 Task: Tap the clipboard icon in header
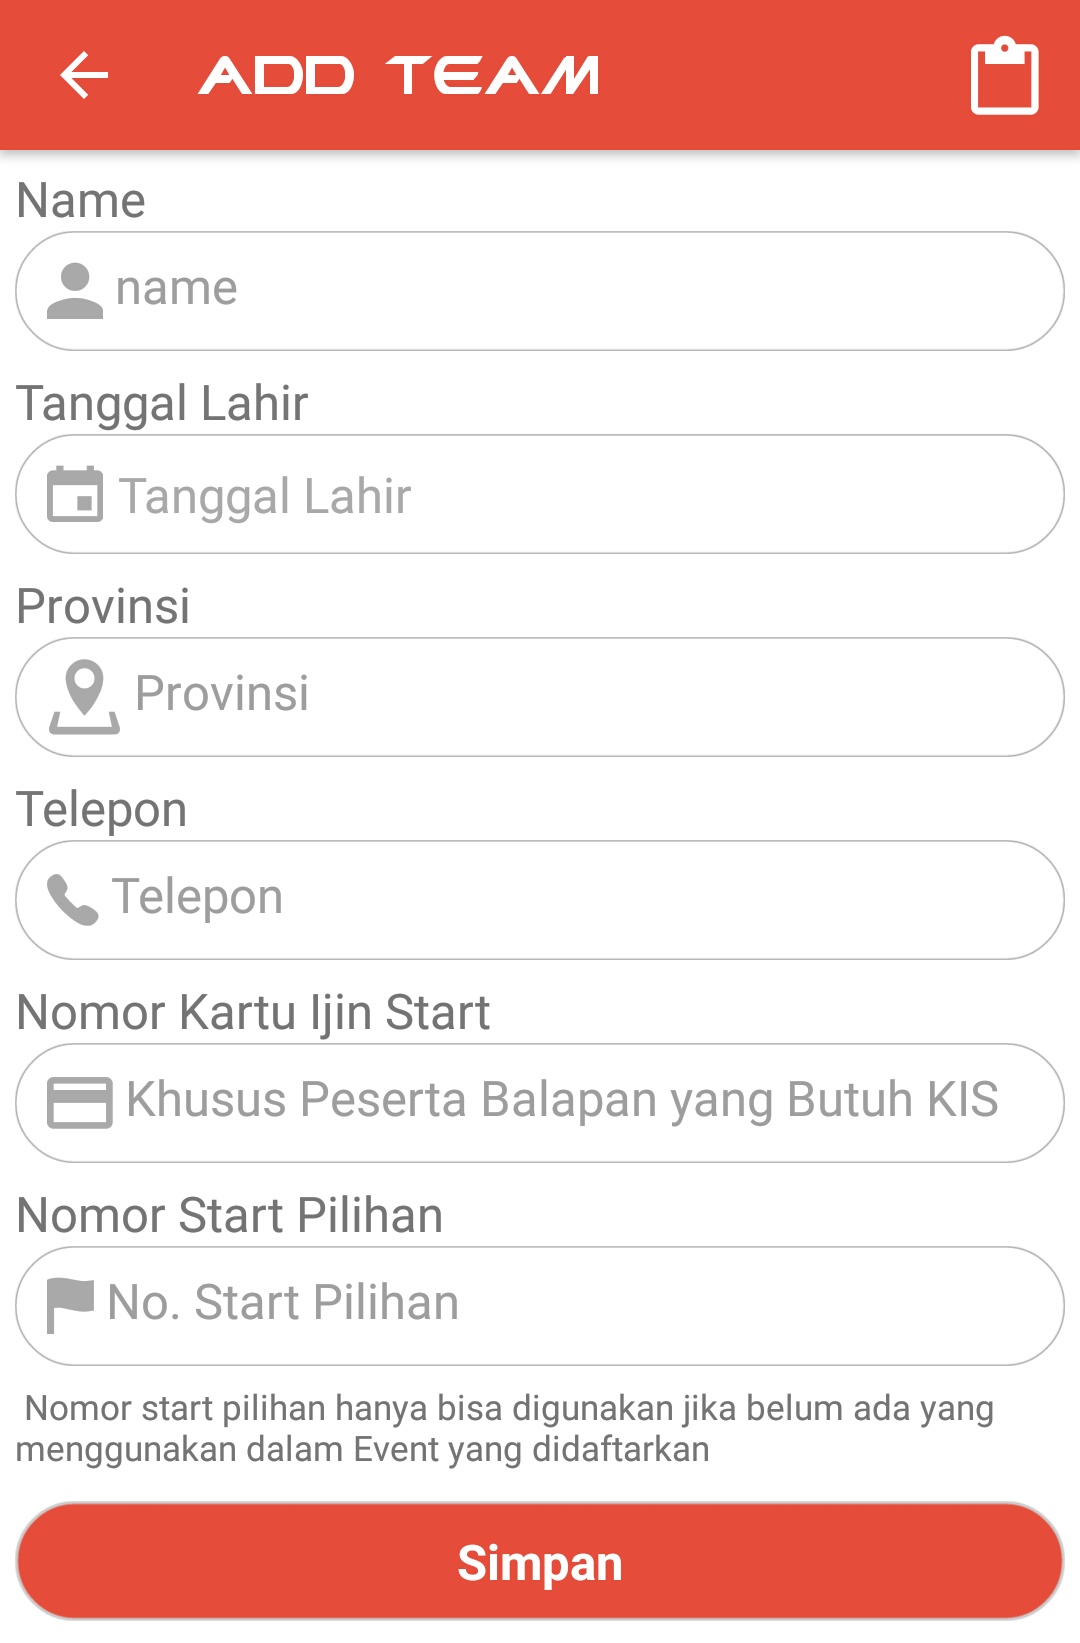pyautogui.click(x=1004, y=76)
